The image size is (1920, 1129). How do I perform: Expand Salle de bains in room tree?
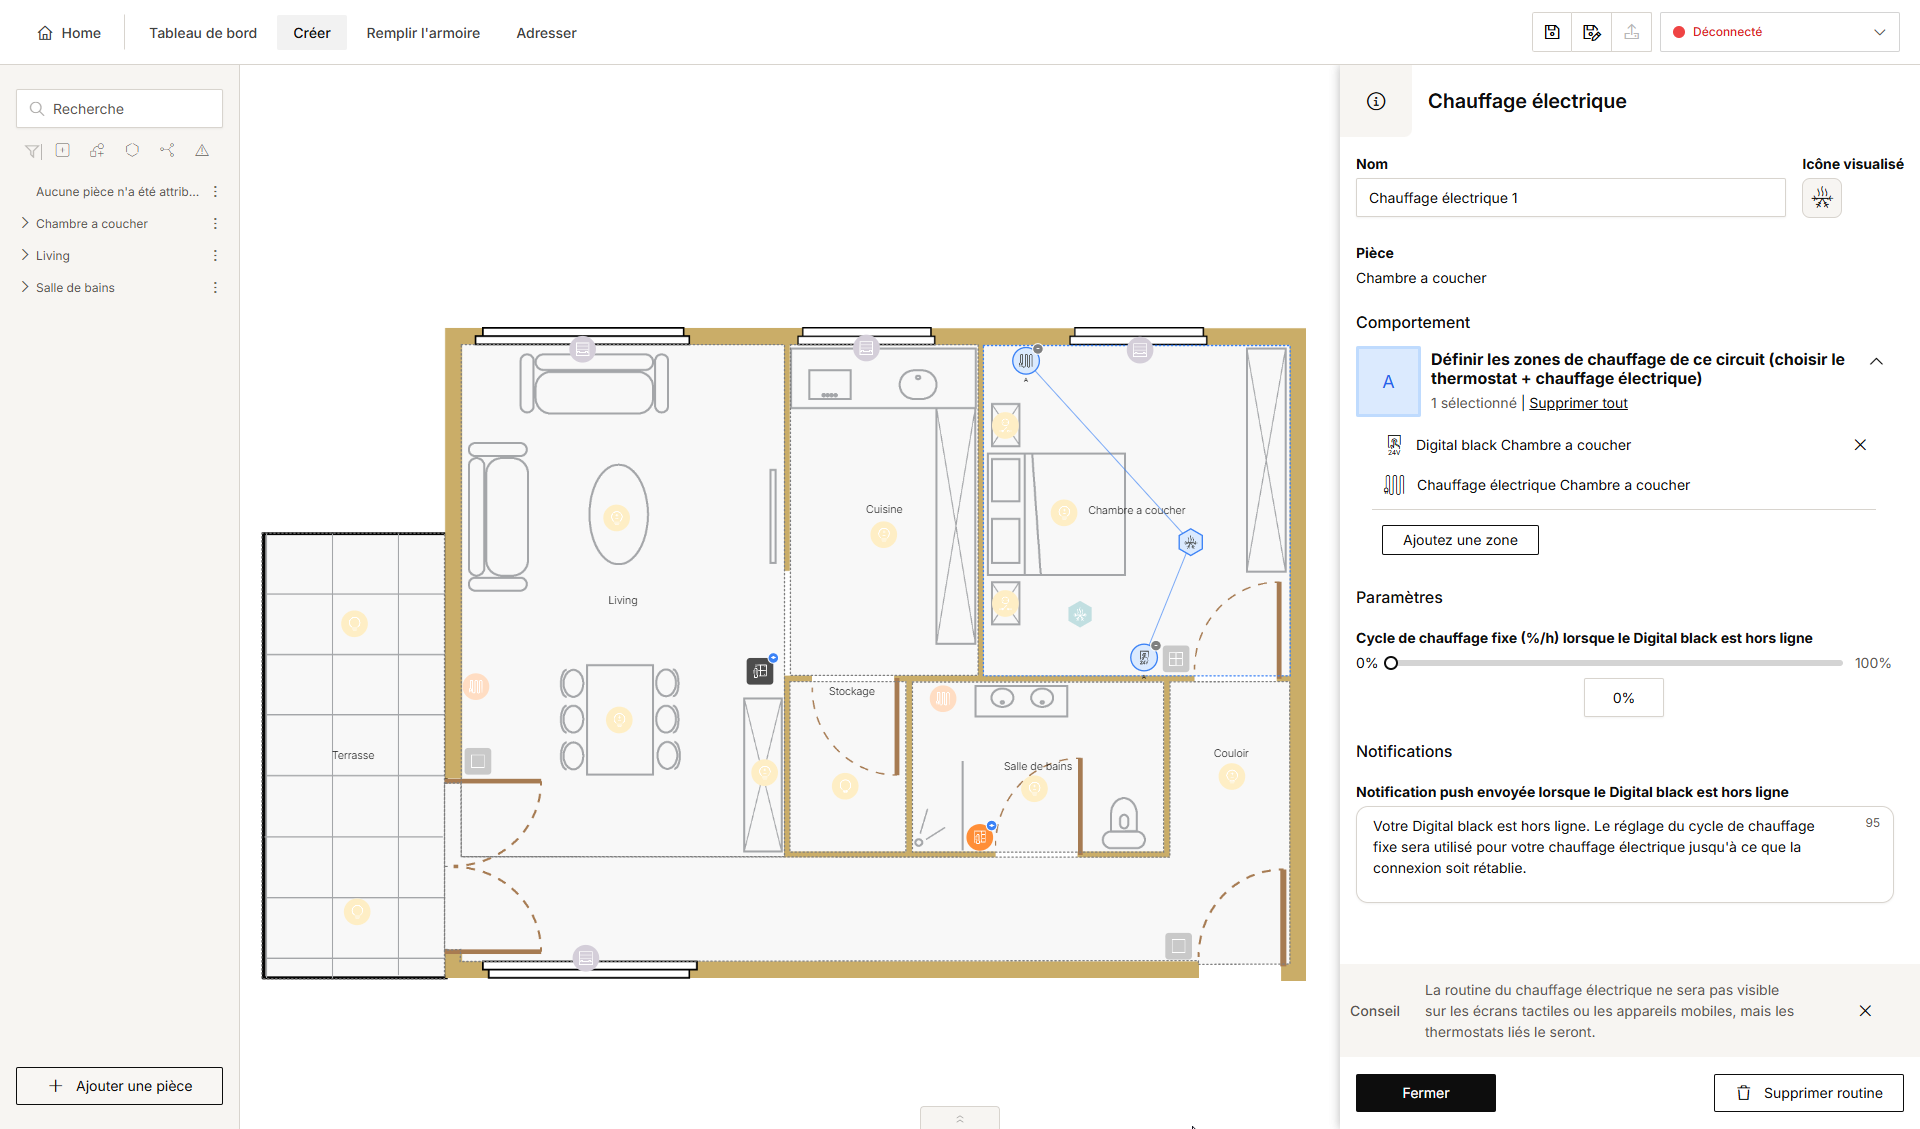pyautogui.click(x=25, y=287)
